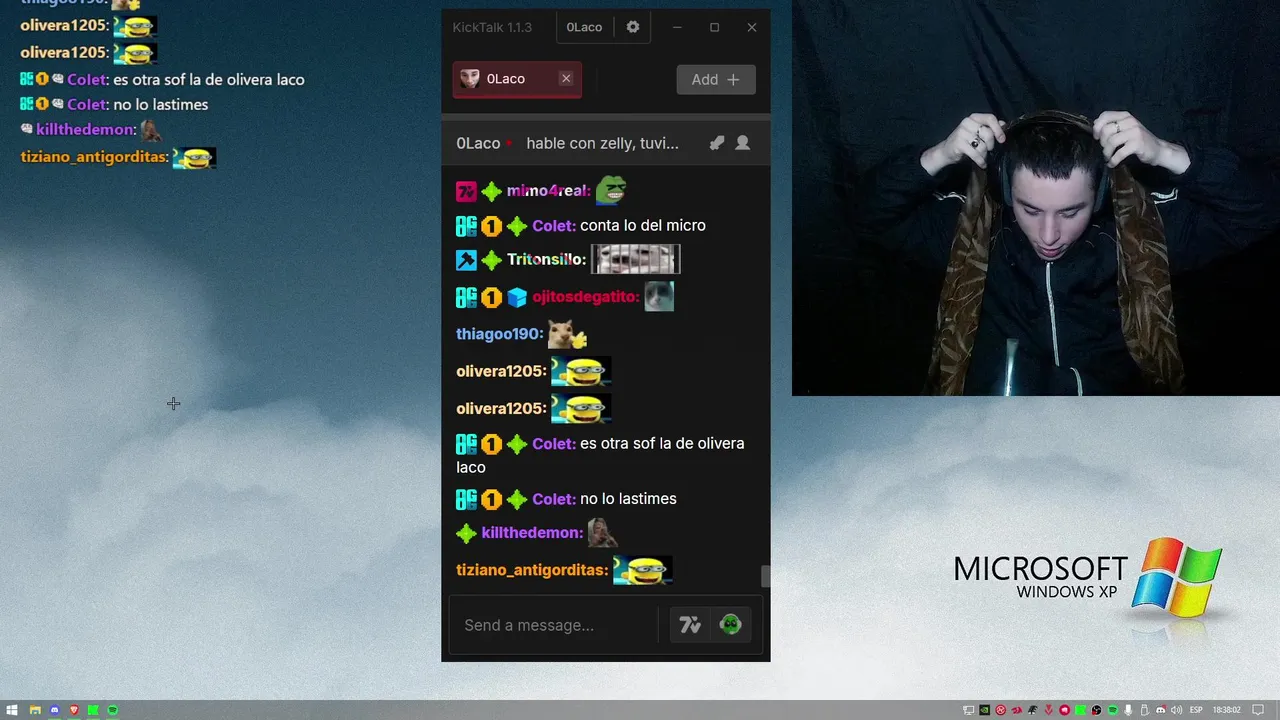Screen dimensions: 1280x720
Task: Click username Tritonsillo
Action: tap(546, 260)
